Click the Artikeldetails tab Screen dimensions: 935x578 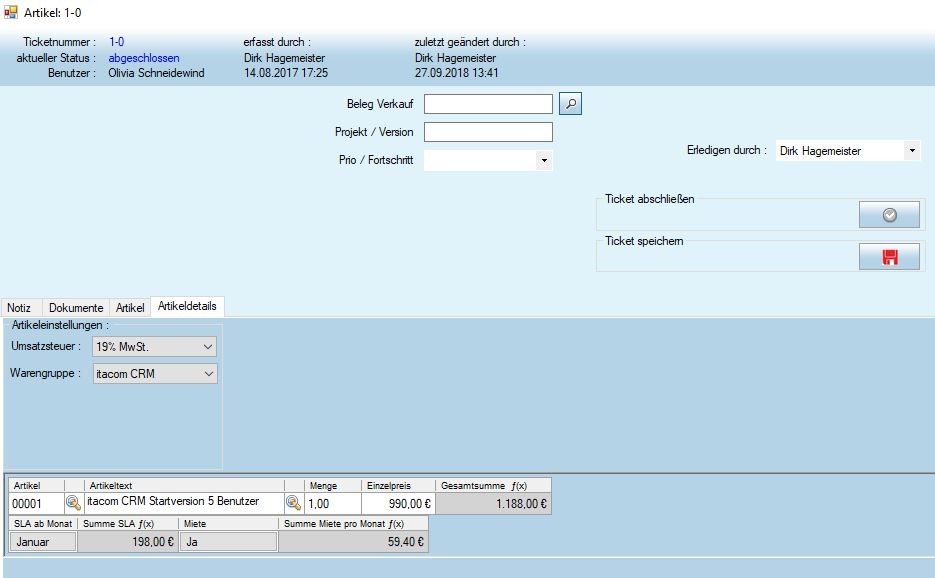(x=187, y=306)
